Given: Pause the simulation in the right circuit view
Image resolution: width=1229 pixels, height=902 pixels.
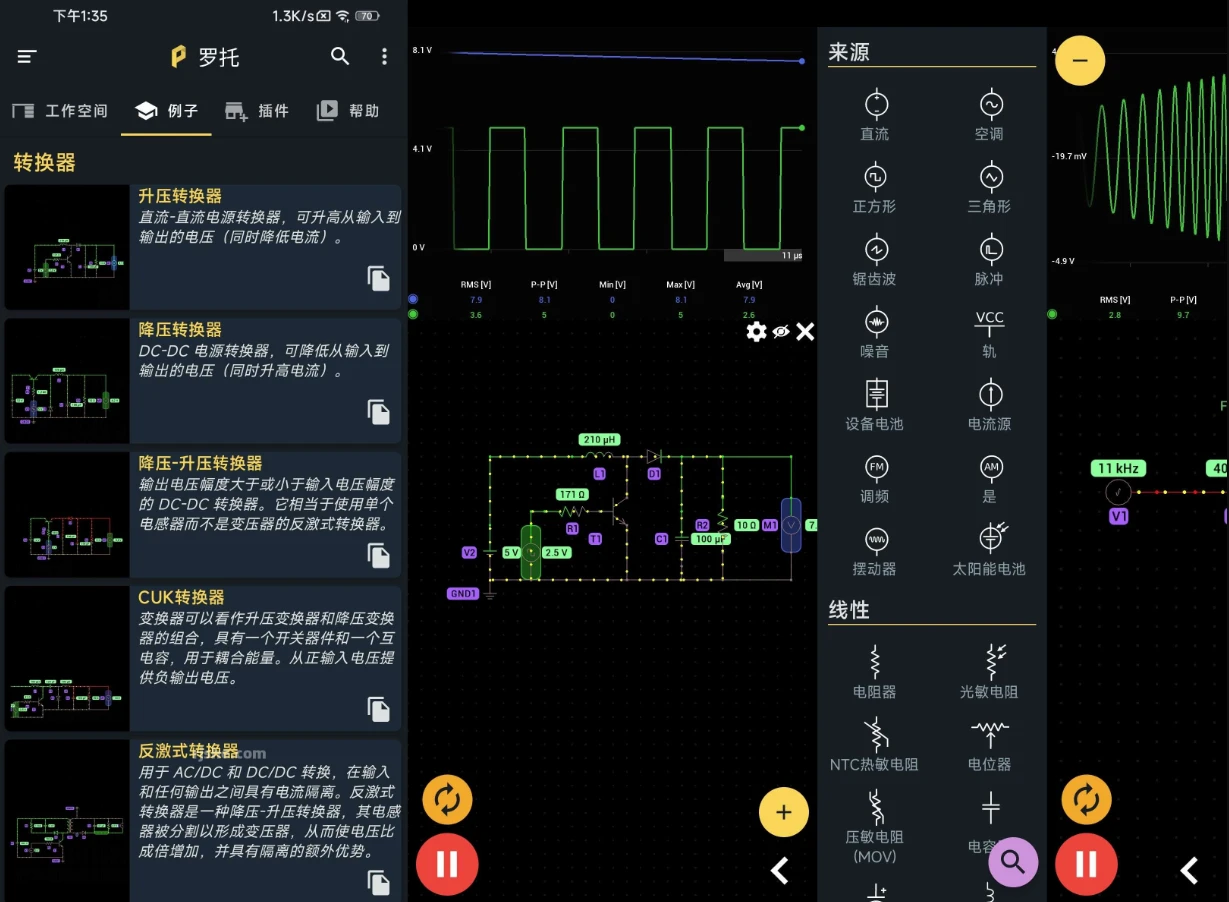Looking at the screenshot, I should point(1086,864).
